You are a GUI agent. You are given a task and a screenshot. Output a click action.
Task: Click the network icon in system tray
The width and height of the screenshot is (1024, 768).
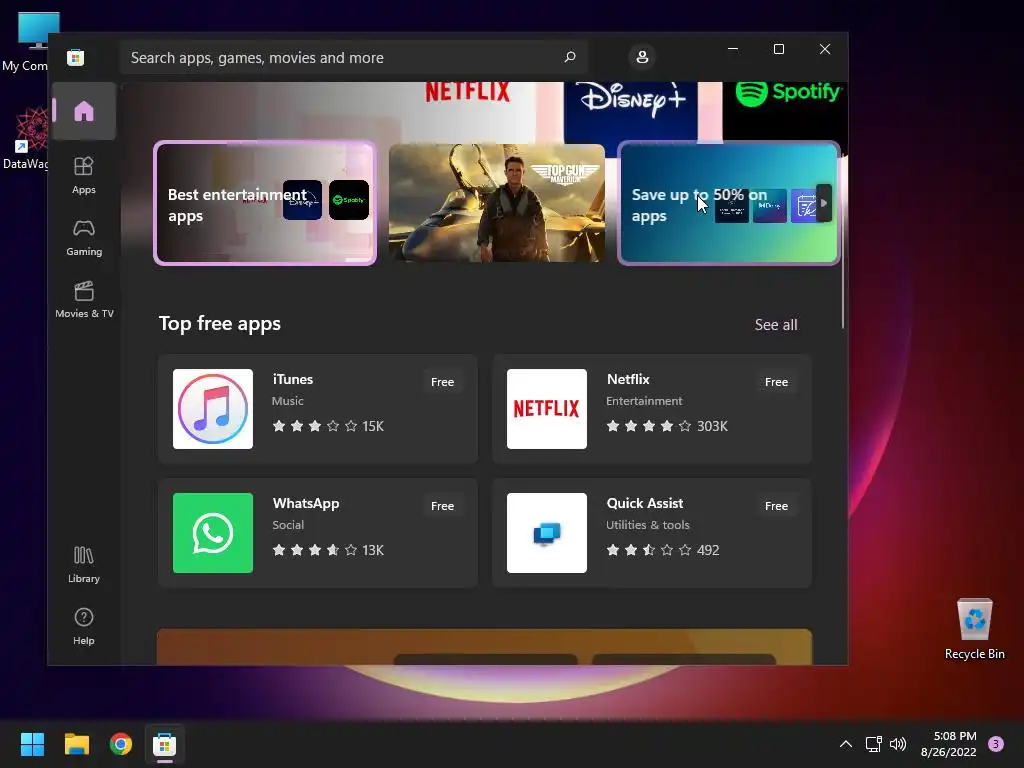click(874, 744)
